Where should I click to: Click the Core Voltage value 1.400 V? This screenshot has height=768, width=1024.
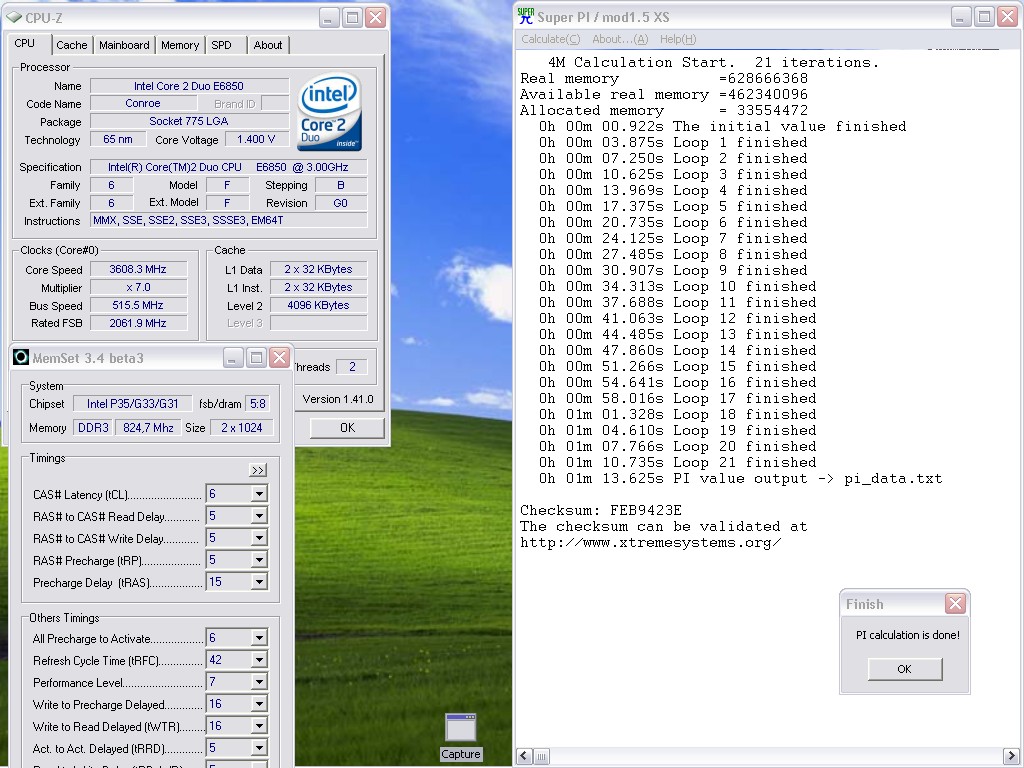(x=257, y=139)
